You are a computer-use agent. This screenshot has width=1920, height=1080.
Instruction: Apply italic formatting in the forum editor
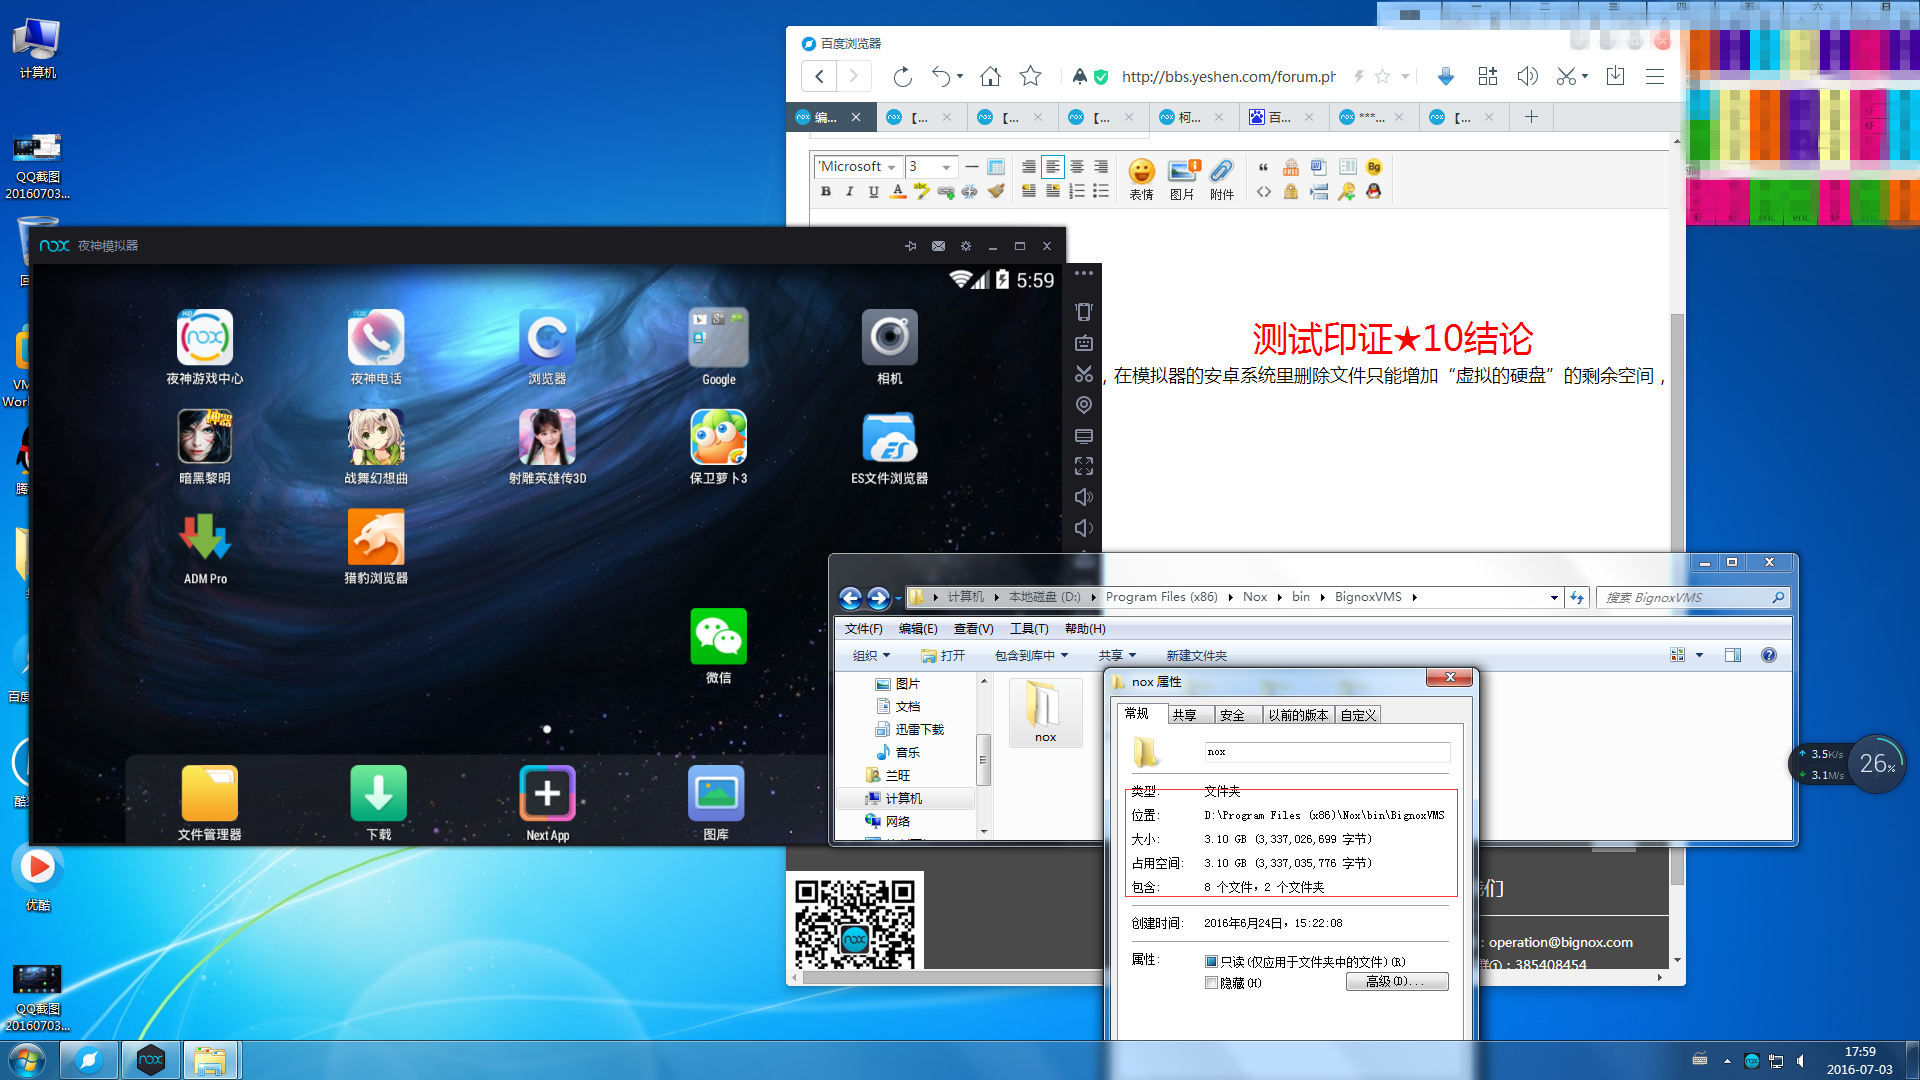click(x=850, y=191)
